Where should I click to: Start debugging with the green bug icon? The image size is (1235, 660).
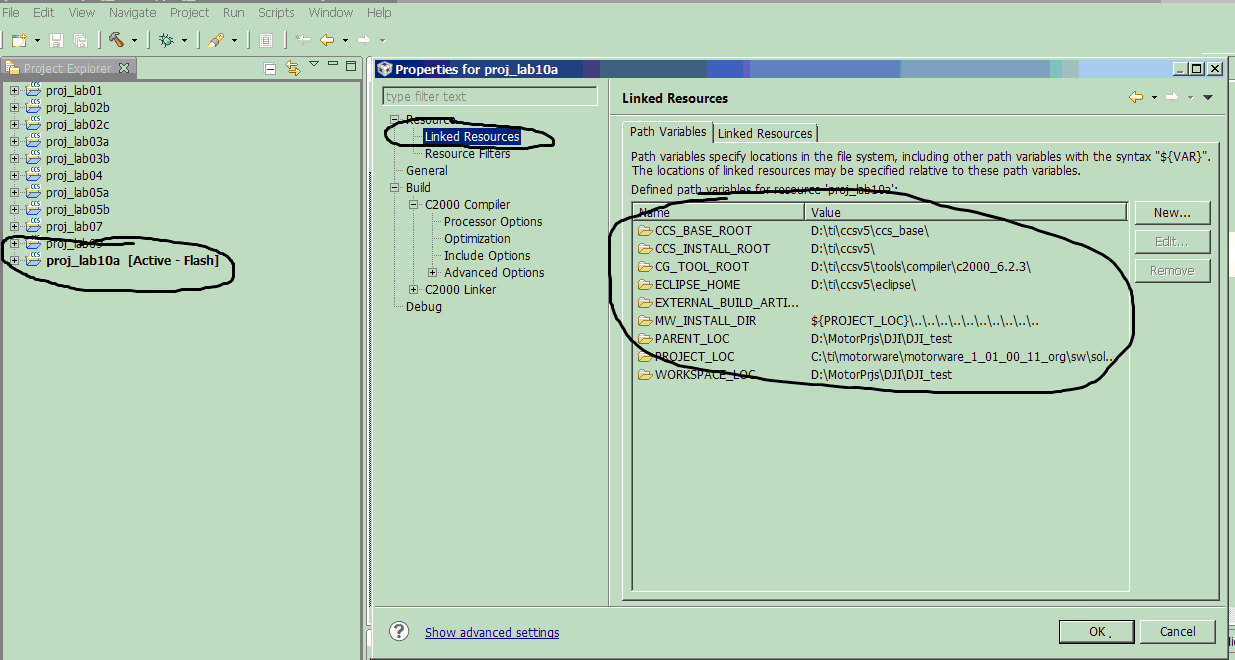(166, 40)
